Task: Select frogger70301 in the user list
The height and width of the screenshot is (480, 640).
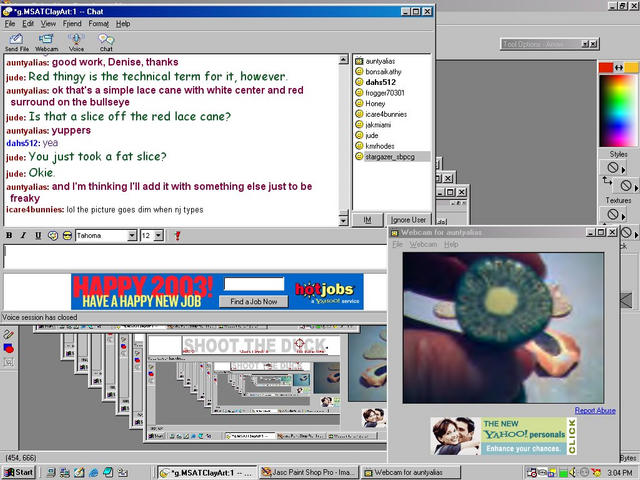Action: [384, 93]
